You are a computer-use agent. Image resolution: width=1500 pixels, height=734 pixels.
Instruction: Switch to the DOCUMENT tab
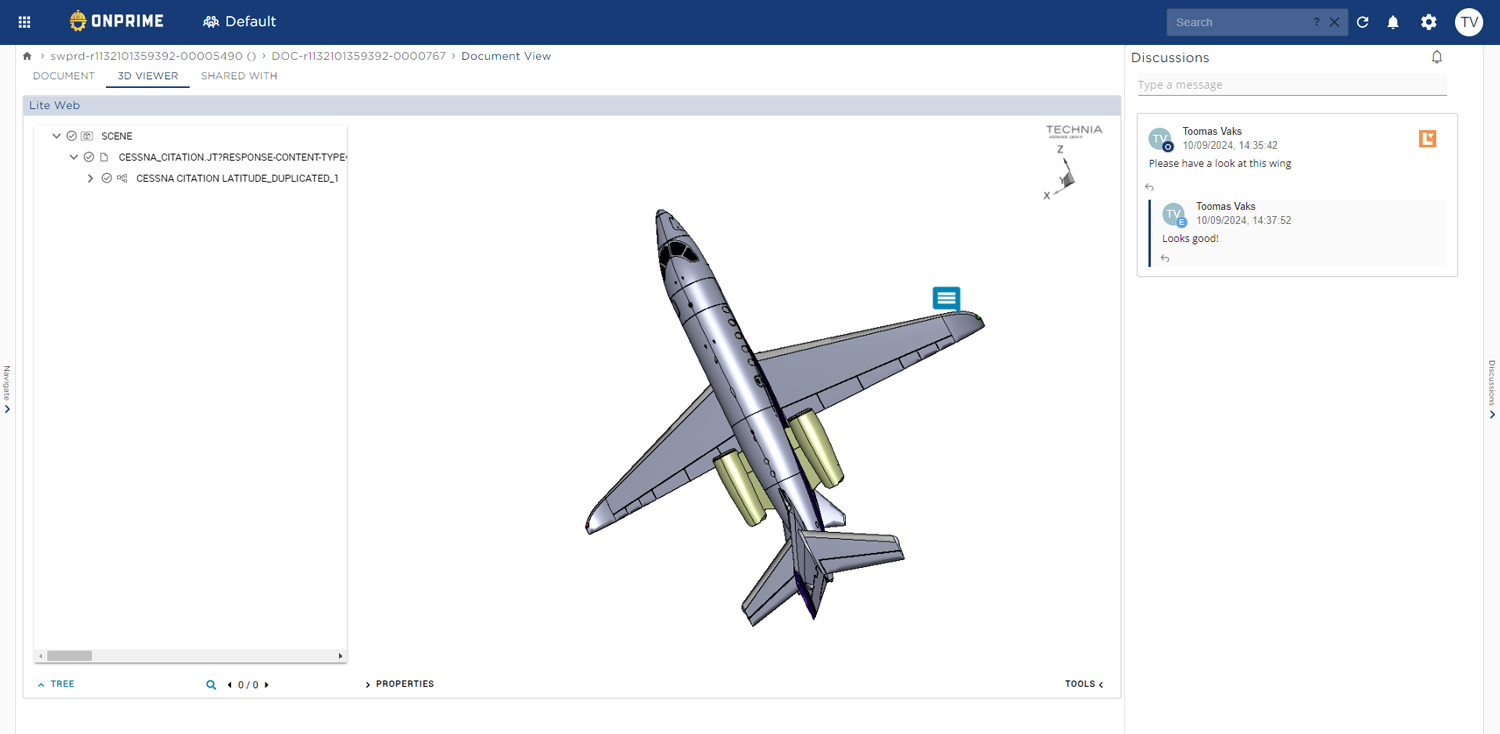(64, 76)
